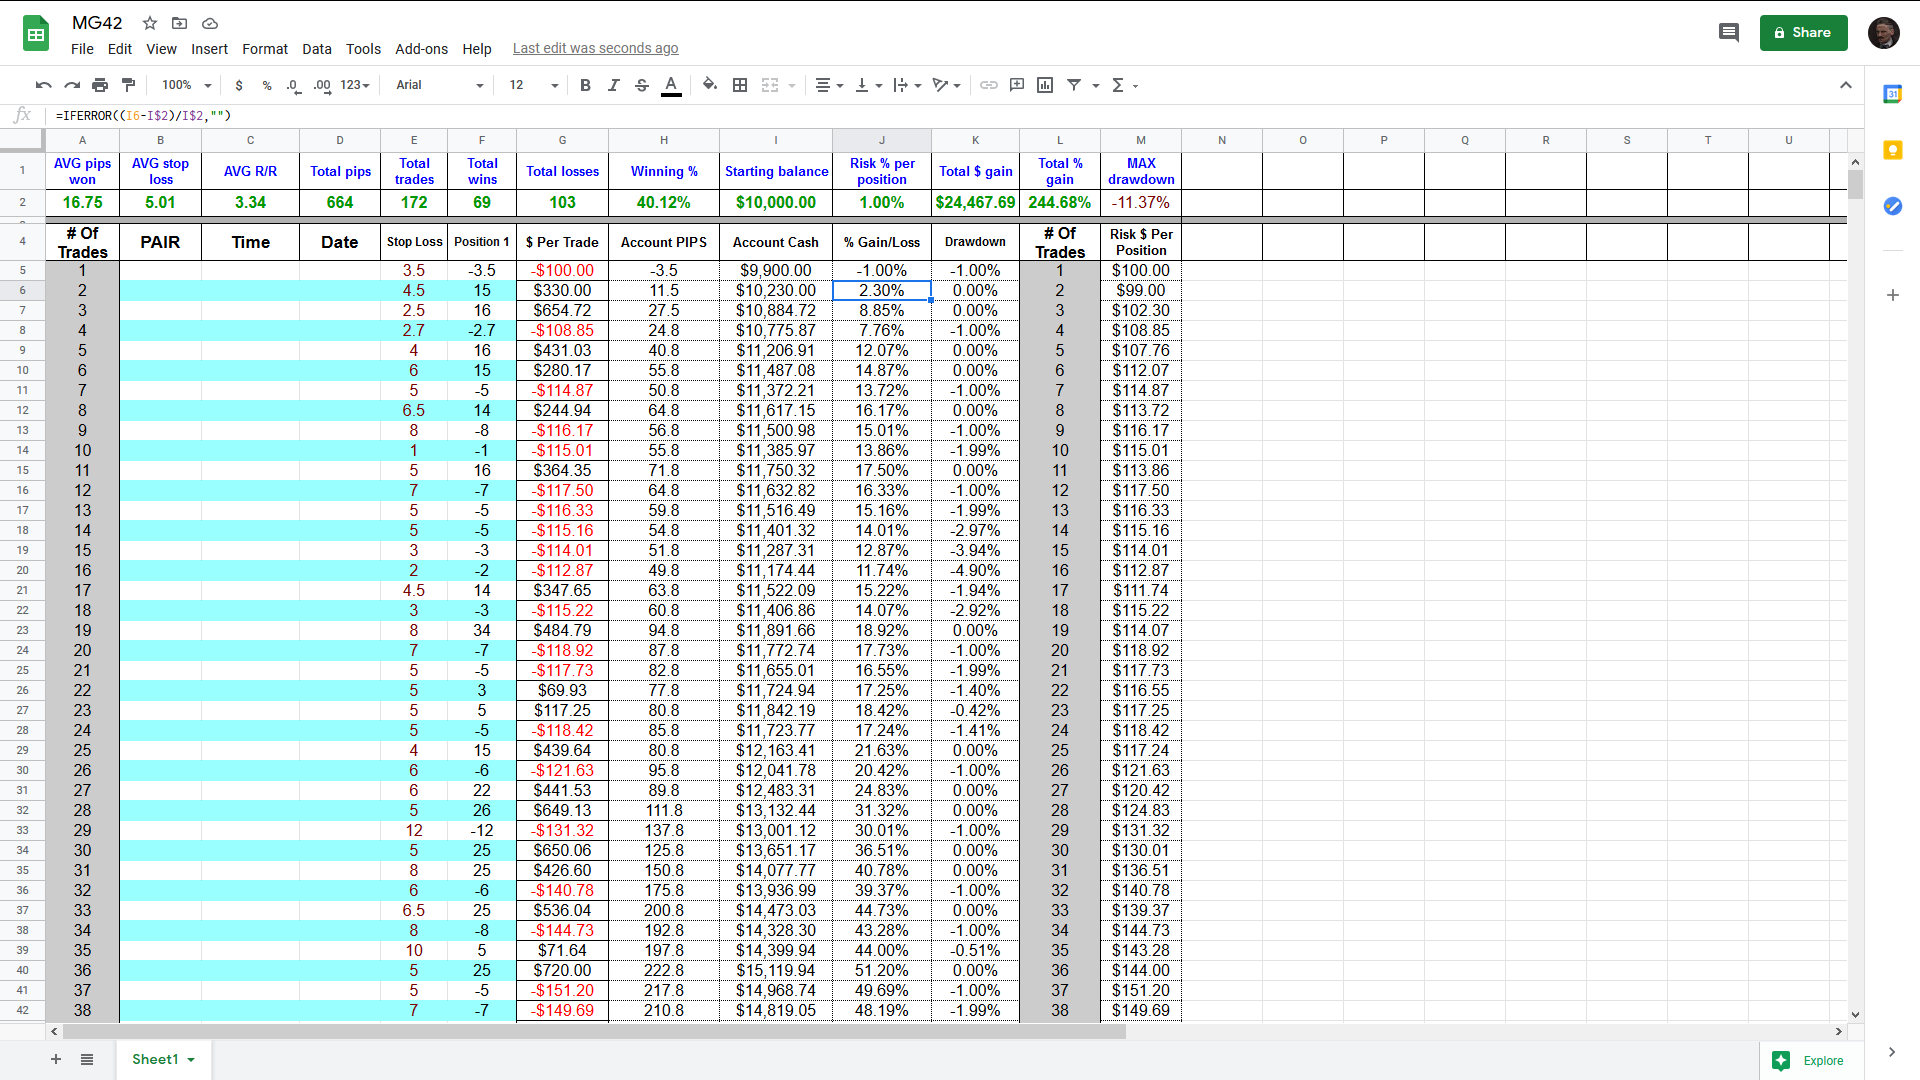Viewport: 1920px width, 1080px height.
Task: Switch to the Sheet1 tab
Action: [x=155, y=1059]
